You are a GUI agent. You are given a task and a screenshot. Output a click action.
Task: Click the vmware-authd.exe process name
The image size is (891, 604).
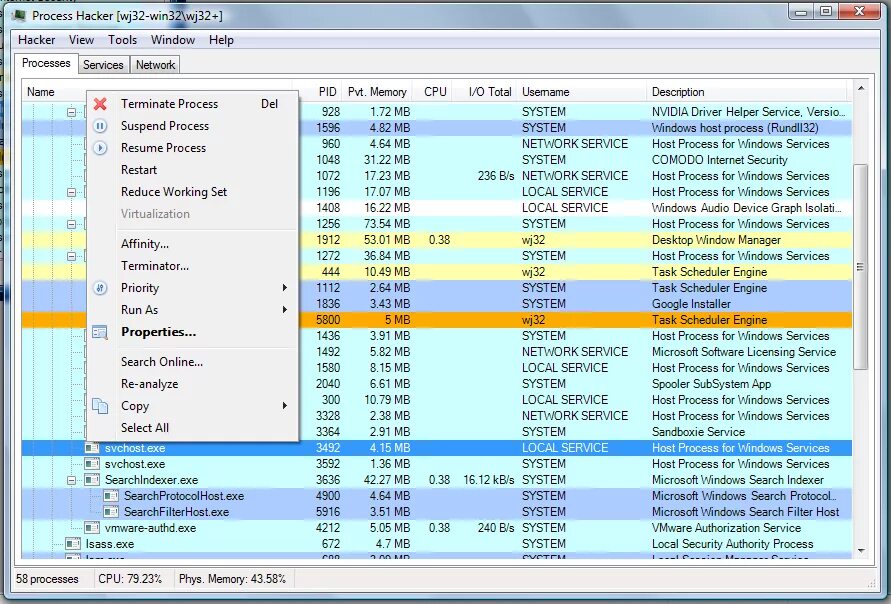(151, 528)
